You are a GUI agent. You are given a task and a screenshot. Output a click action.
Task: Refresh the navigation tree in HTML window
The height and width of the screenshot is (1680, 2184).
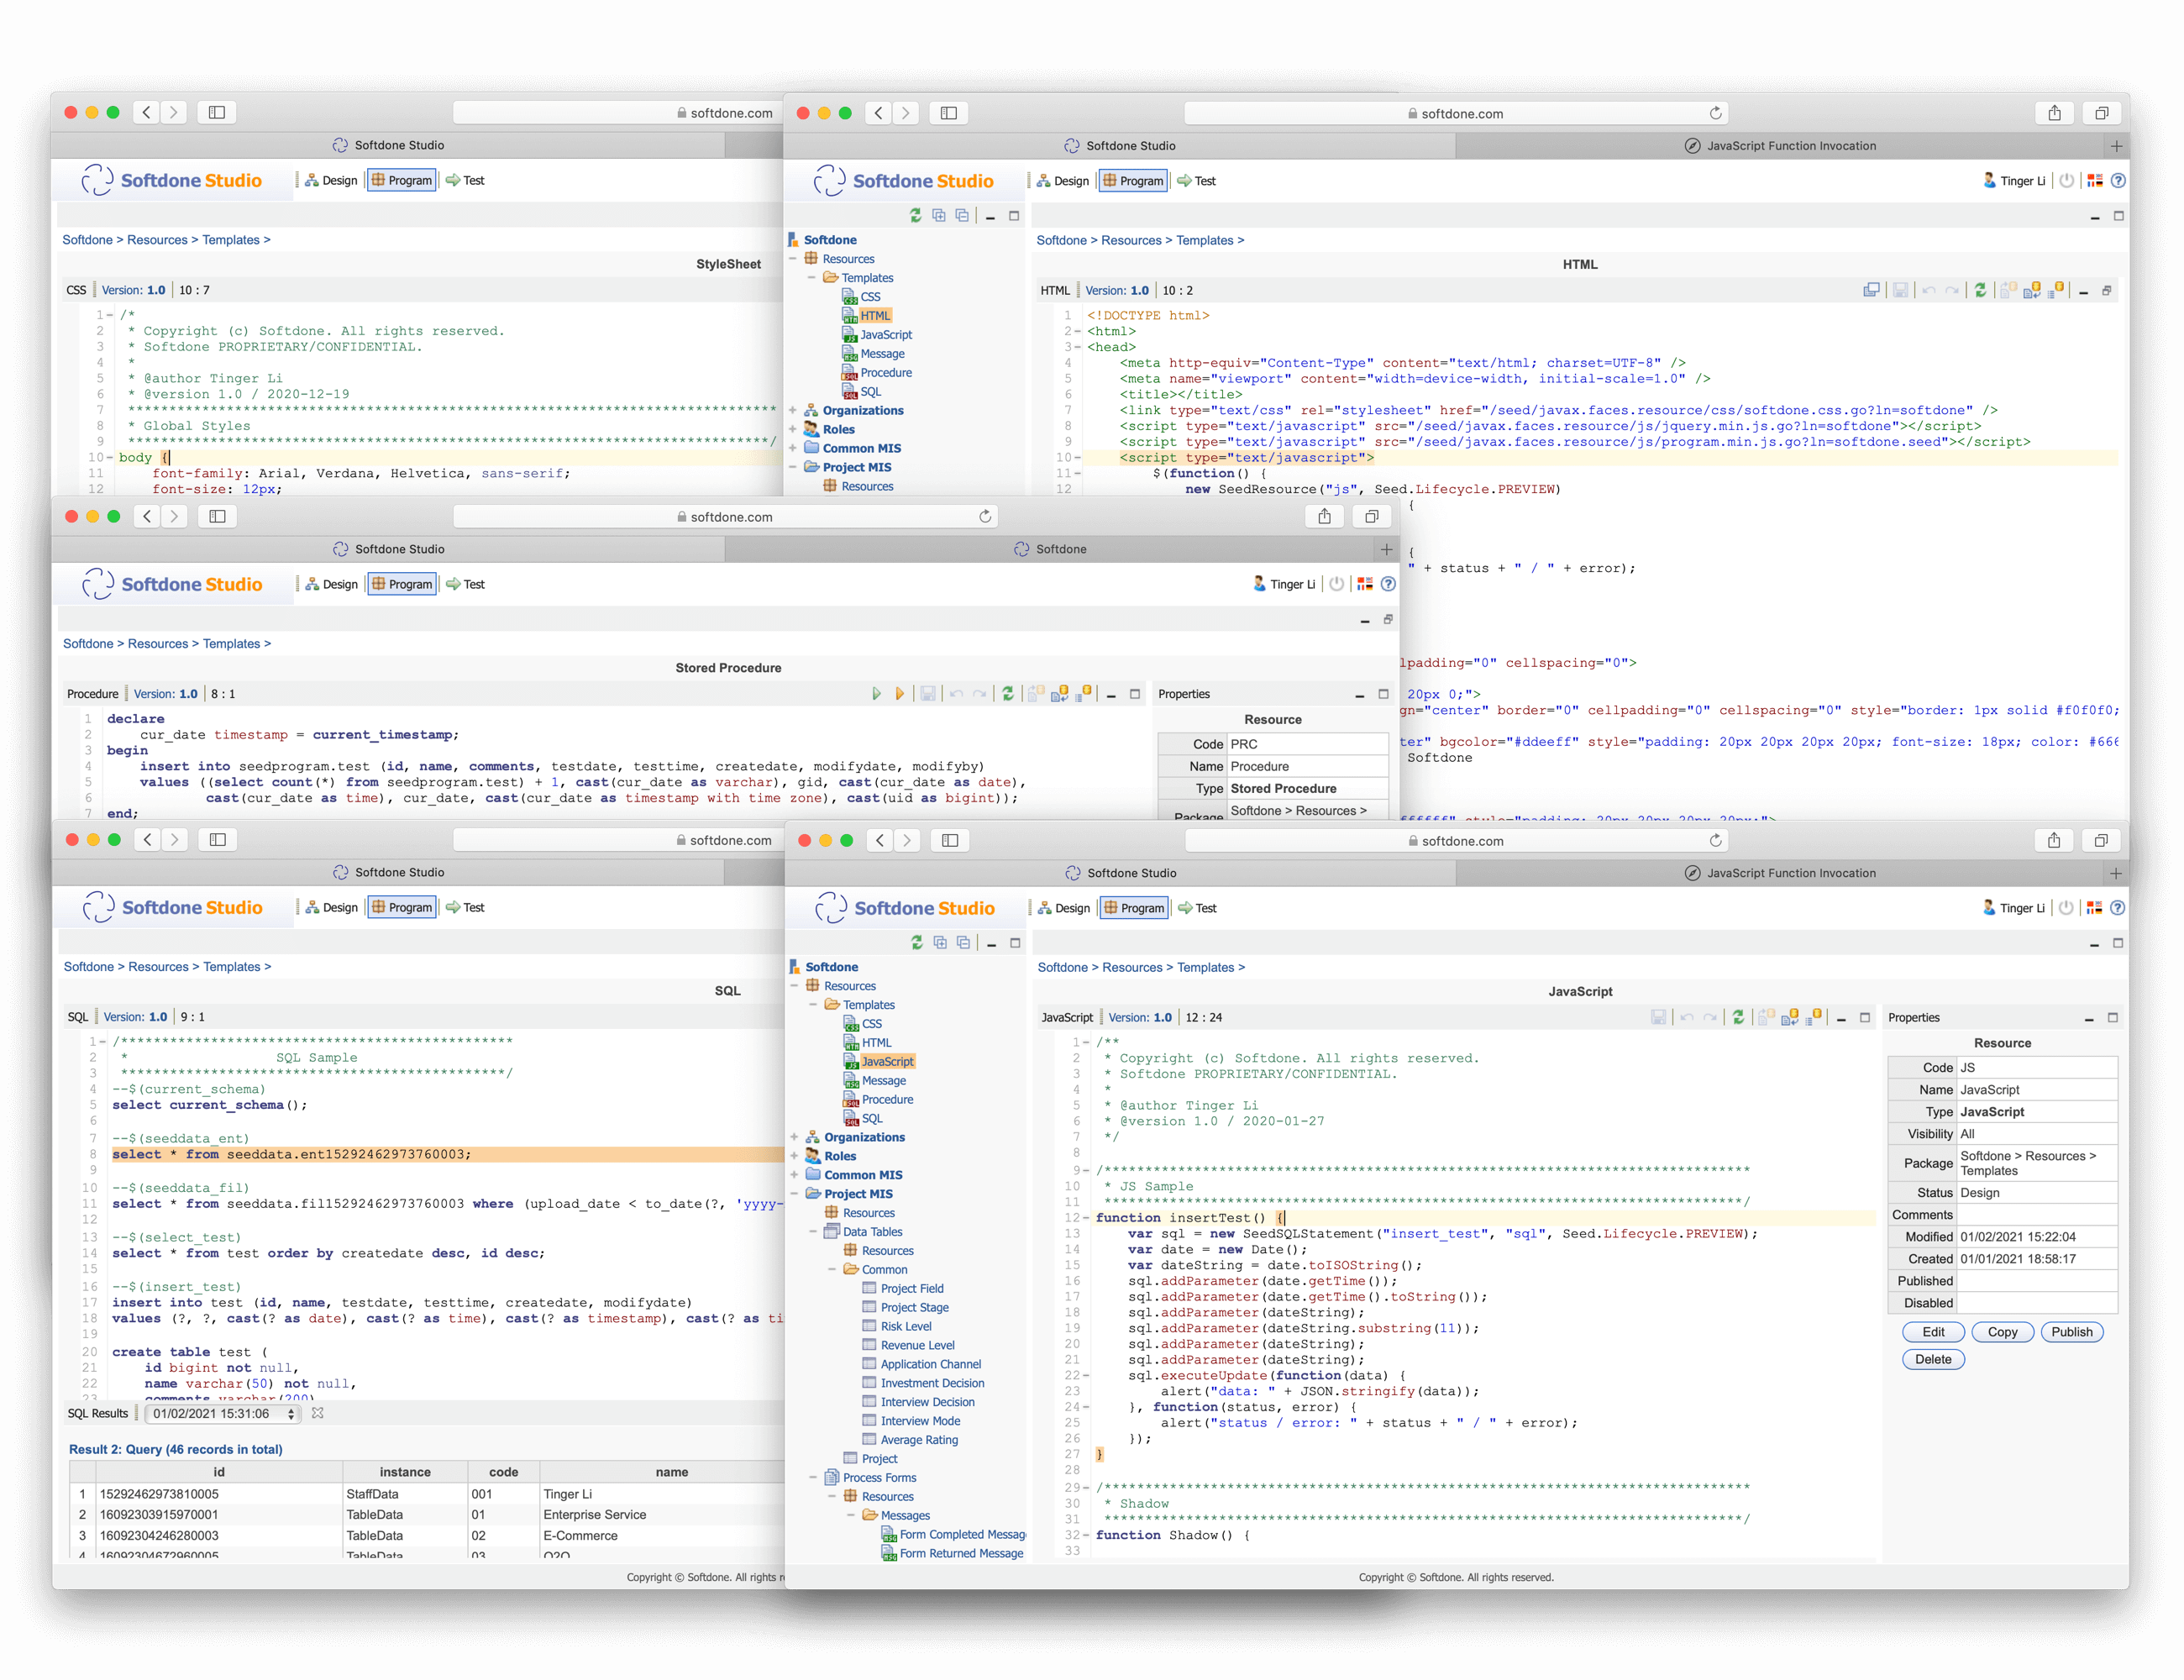point(915,215)
